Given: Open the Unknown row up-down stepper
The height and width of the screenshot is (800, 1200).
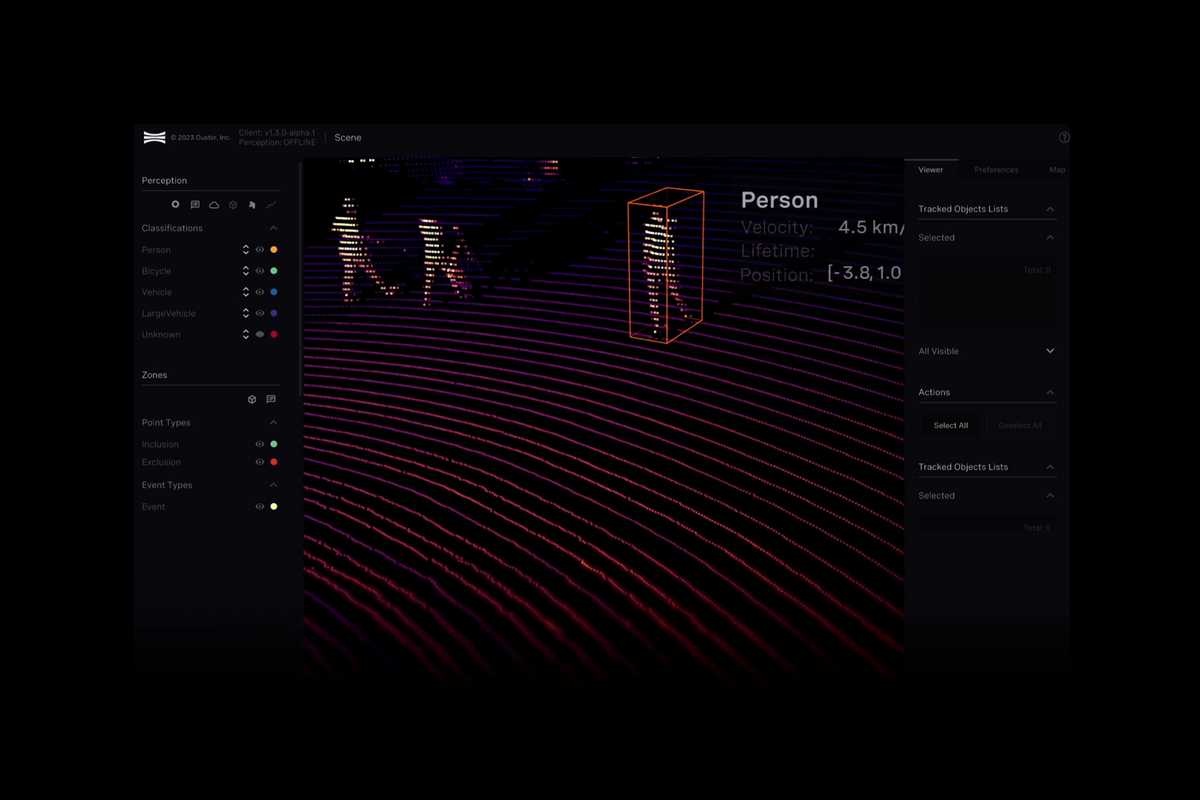Looking at the screenshot, I should pyautogui.click(x=246, y=334).
